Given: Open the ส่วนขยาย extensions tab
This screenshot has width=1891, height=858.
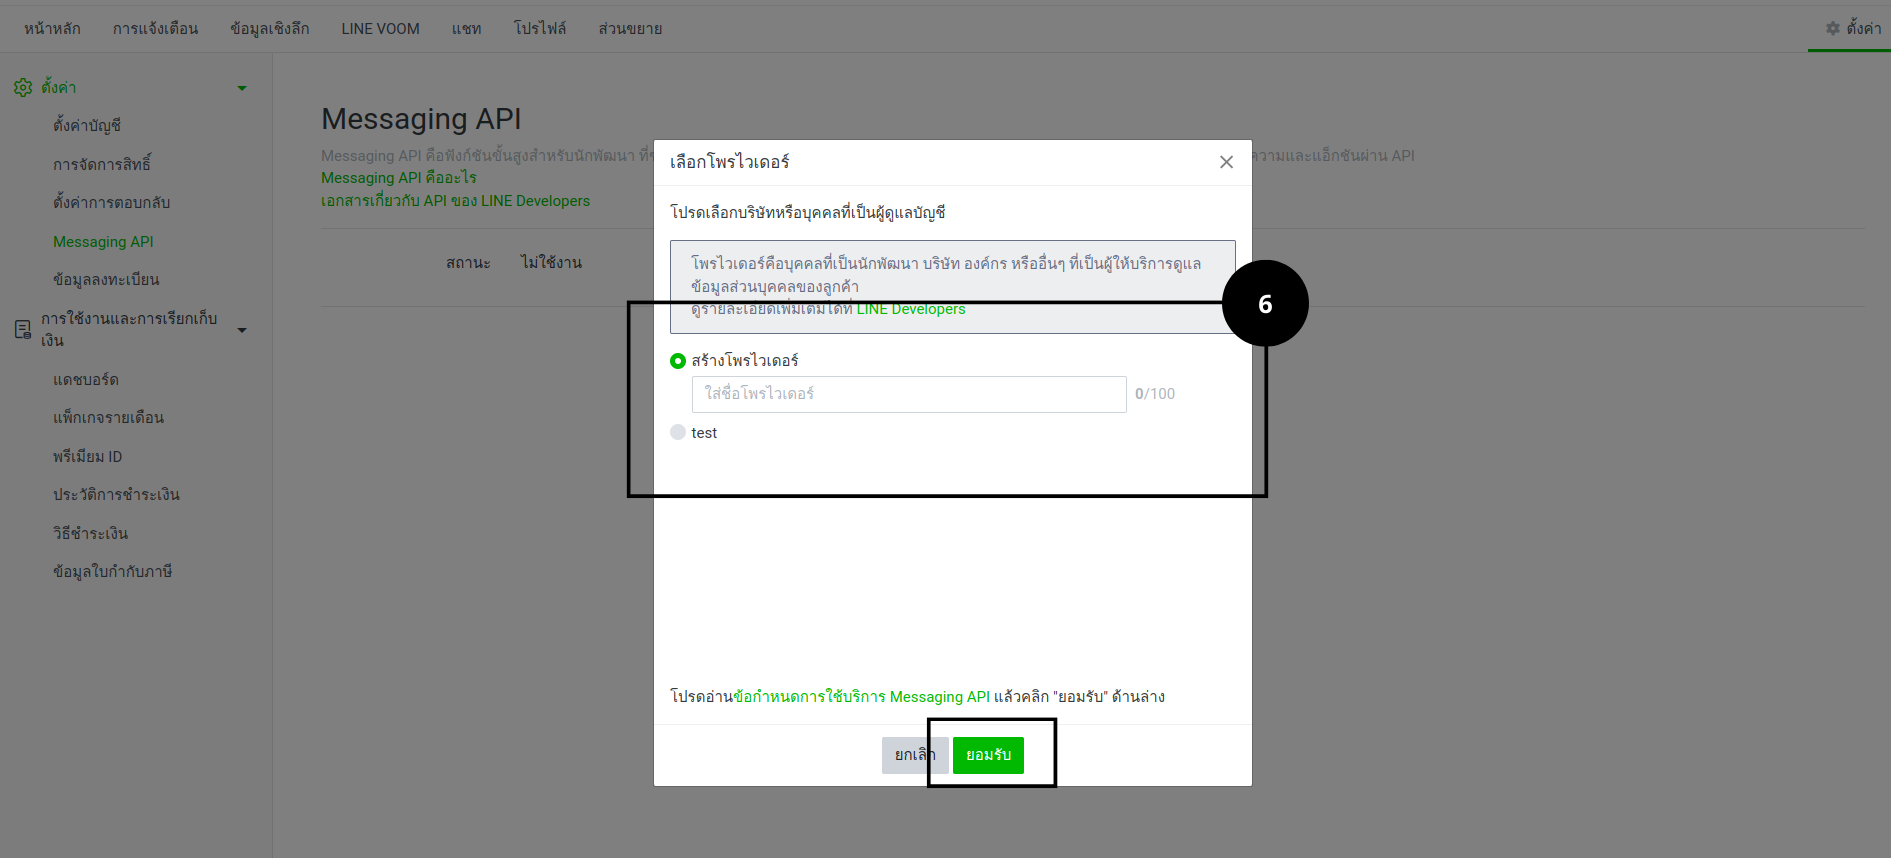Looking at the screenshot, I should (x=630, y=28).
